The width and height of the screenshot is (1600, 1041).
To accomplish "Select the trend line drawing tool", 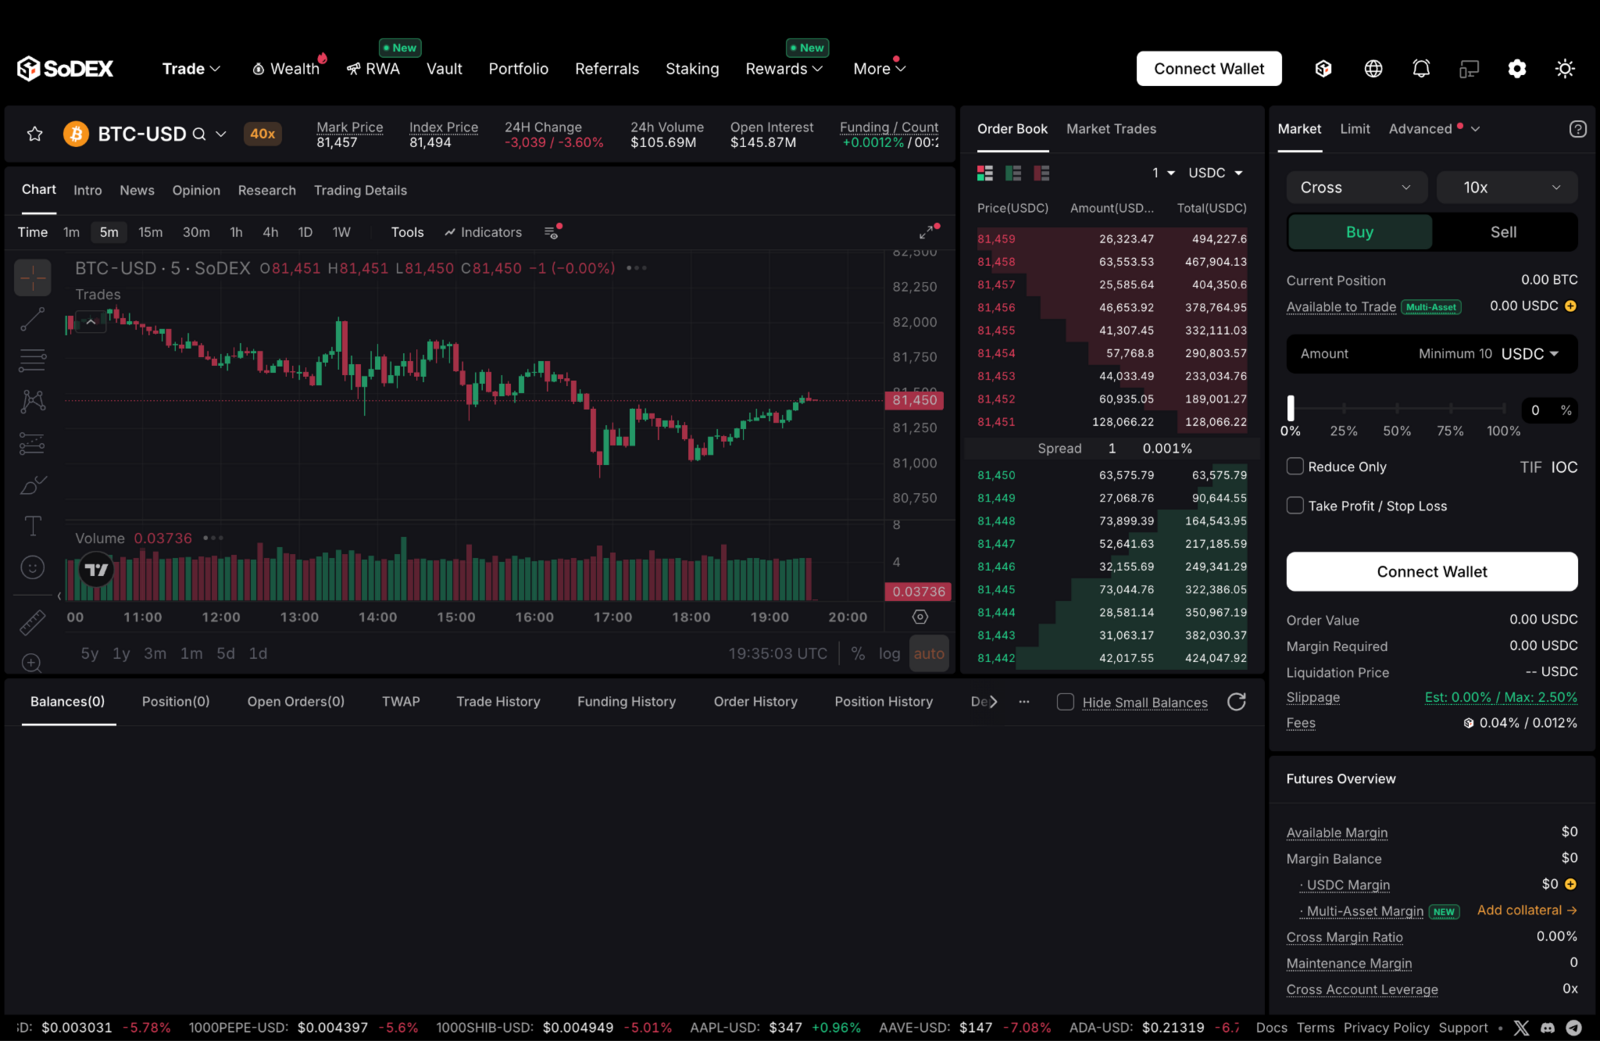I will (32, 319).
